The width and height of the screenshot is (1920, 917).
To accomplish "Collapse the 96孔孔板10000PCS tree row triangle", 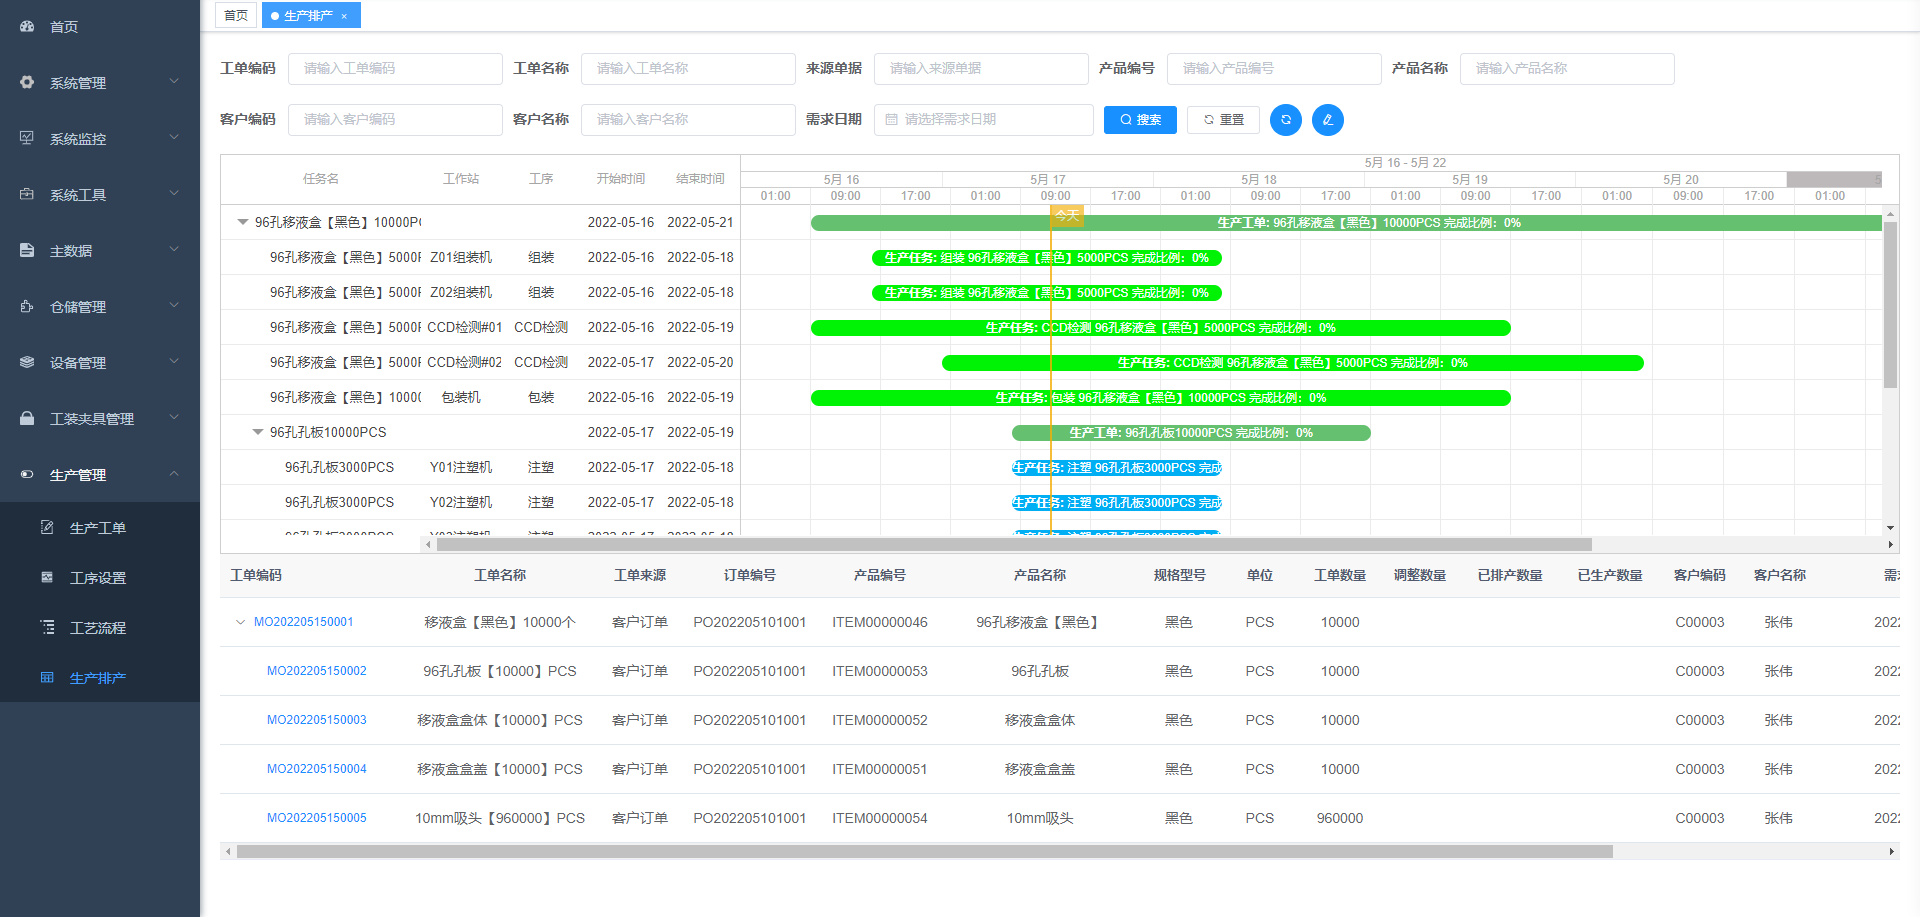I will tap(257, 432).
